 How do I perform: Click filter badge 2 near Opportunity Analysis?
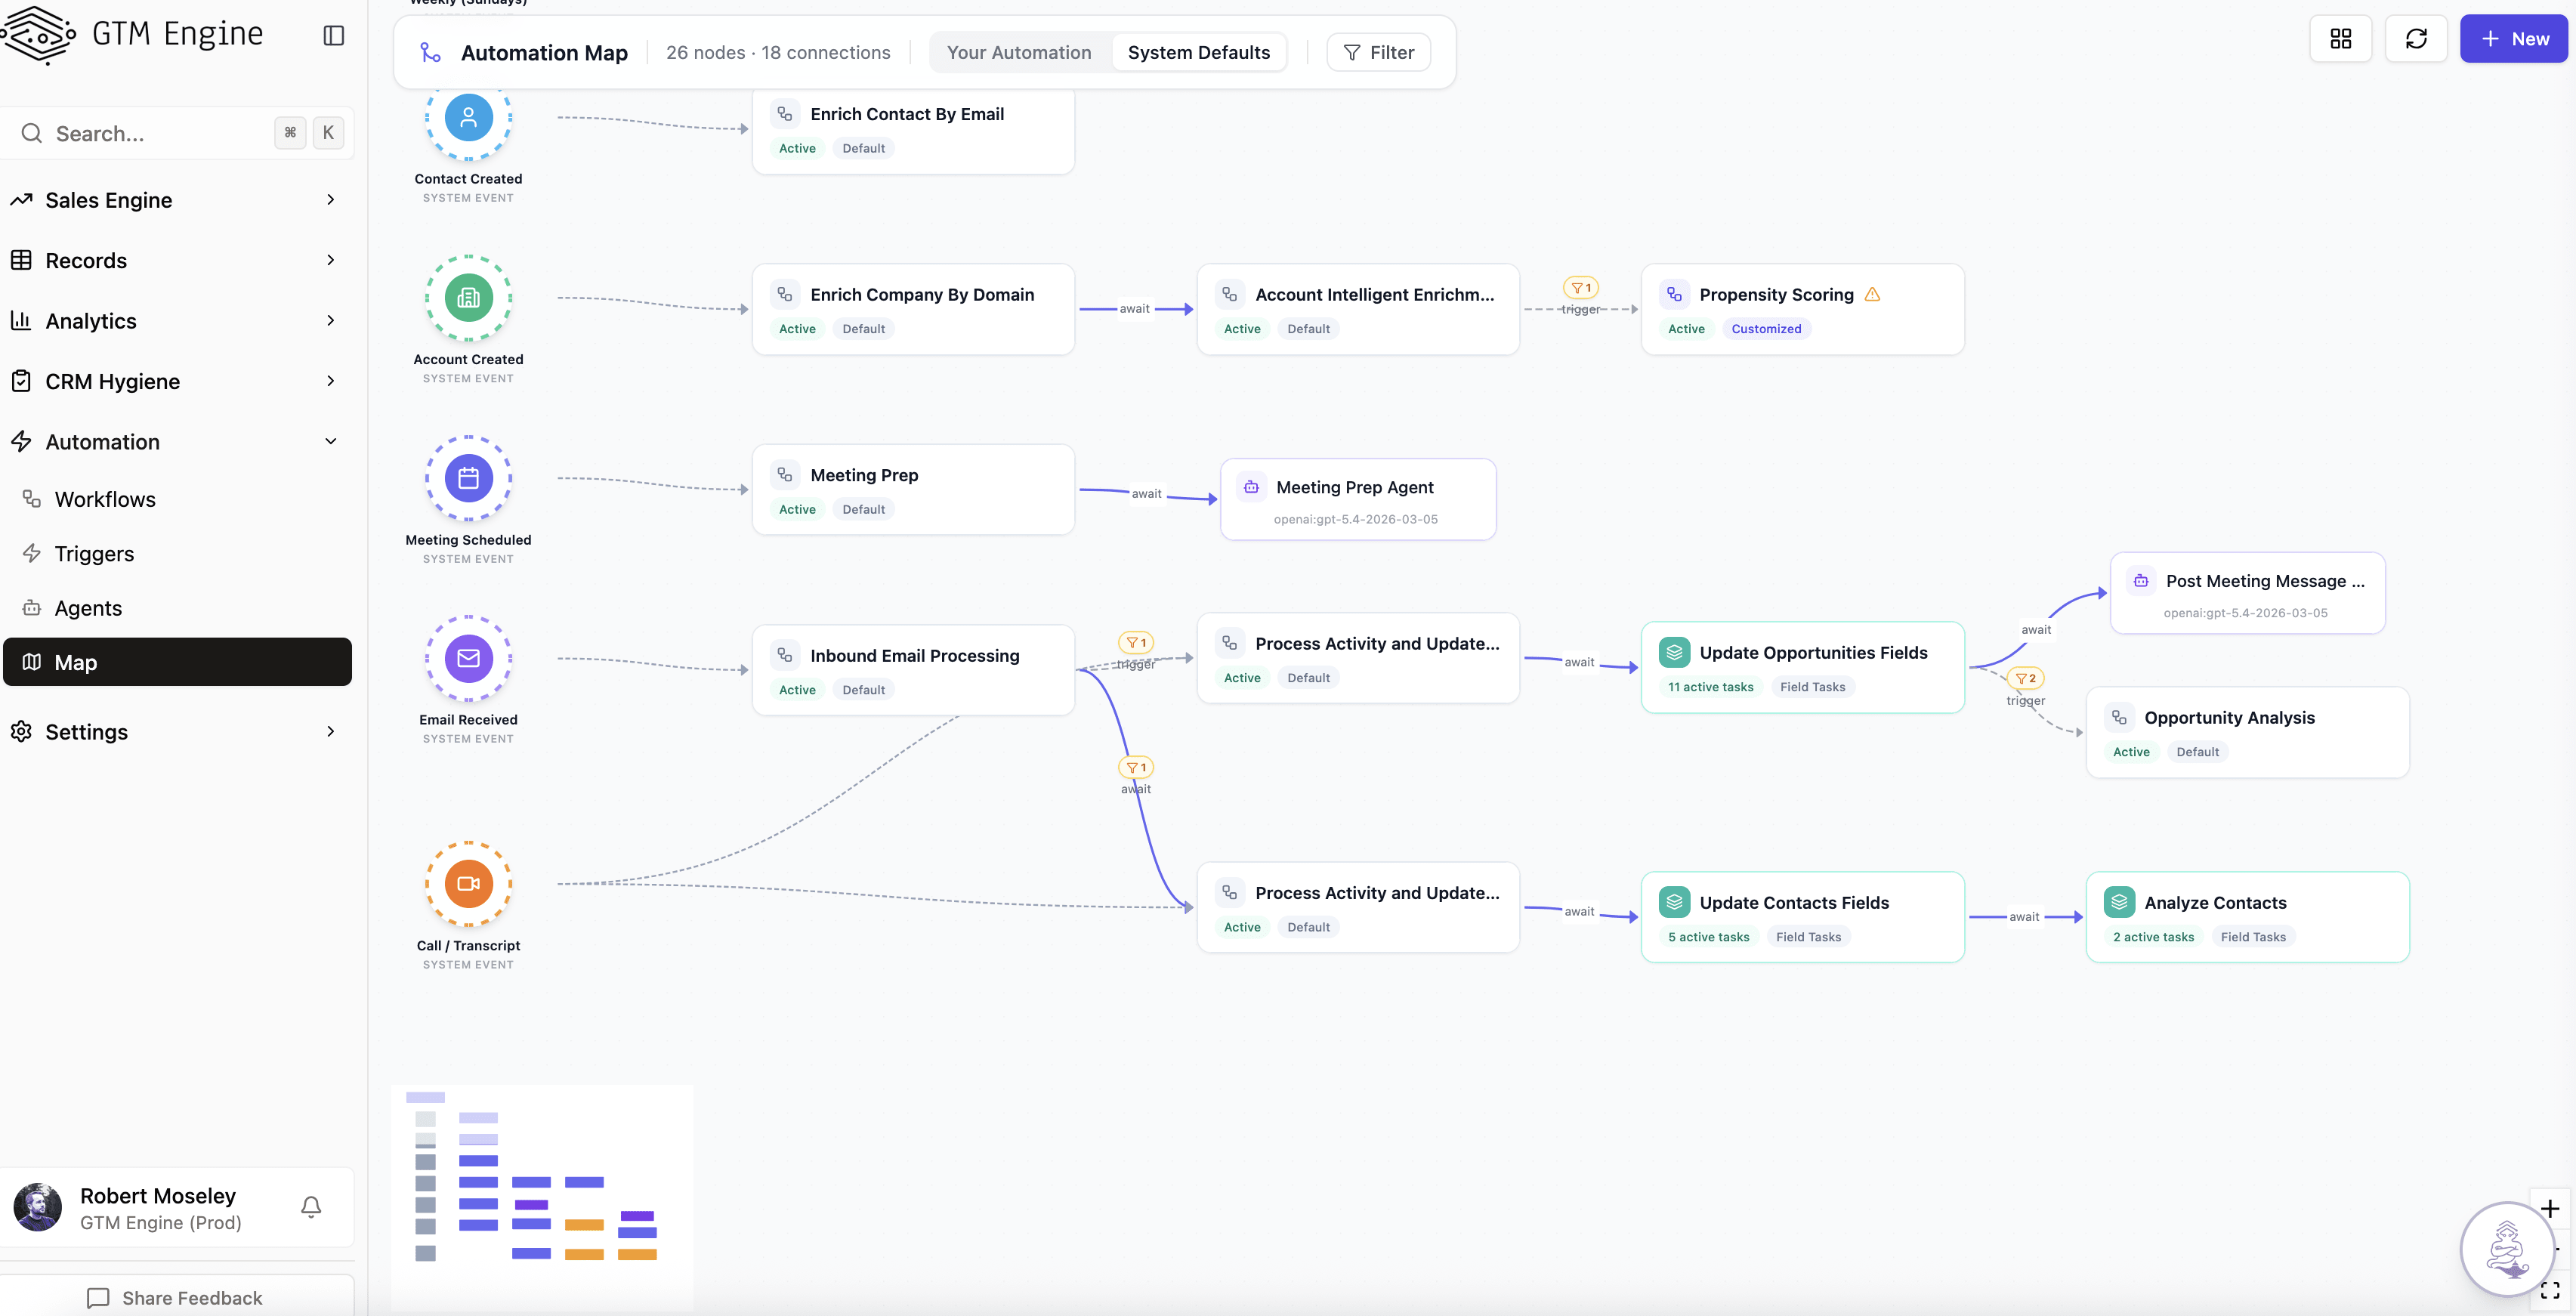pos(2025,678)
